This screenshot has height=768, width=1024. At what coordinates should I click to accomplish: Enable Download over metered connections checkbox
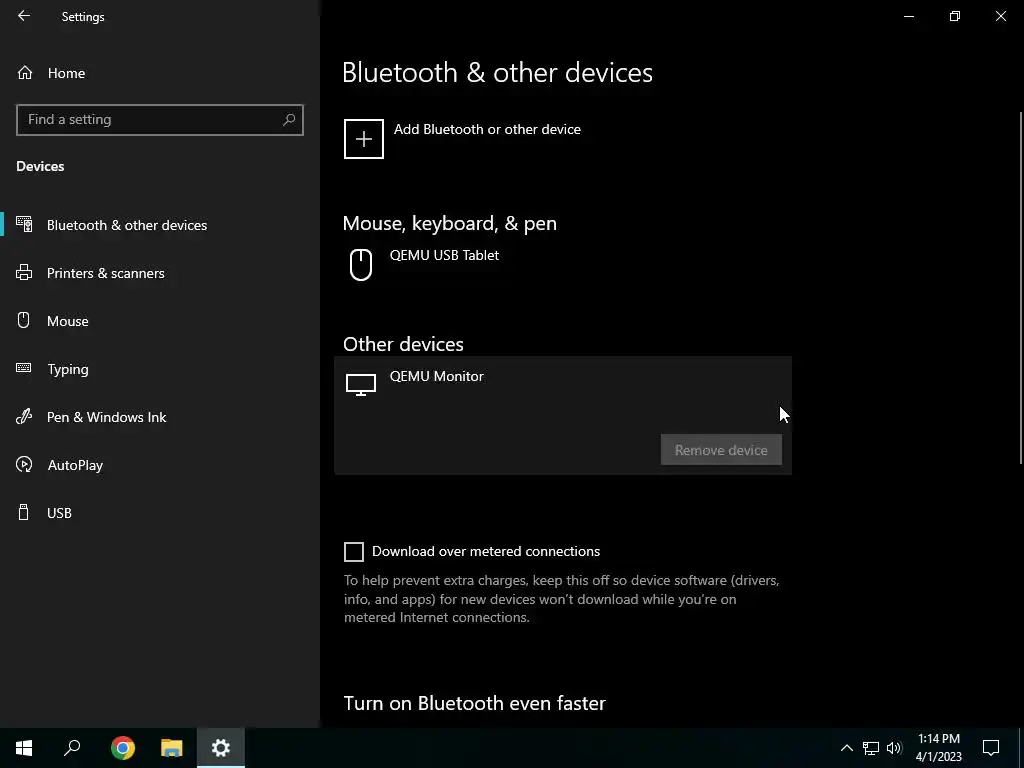354,552
